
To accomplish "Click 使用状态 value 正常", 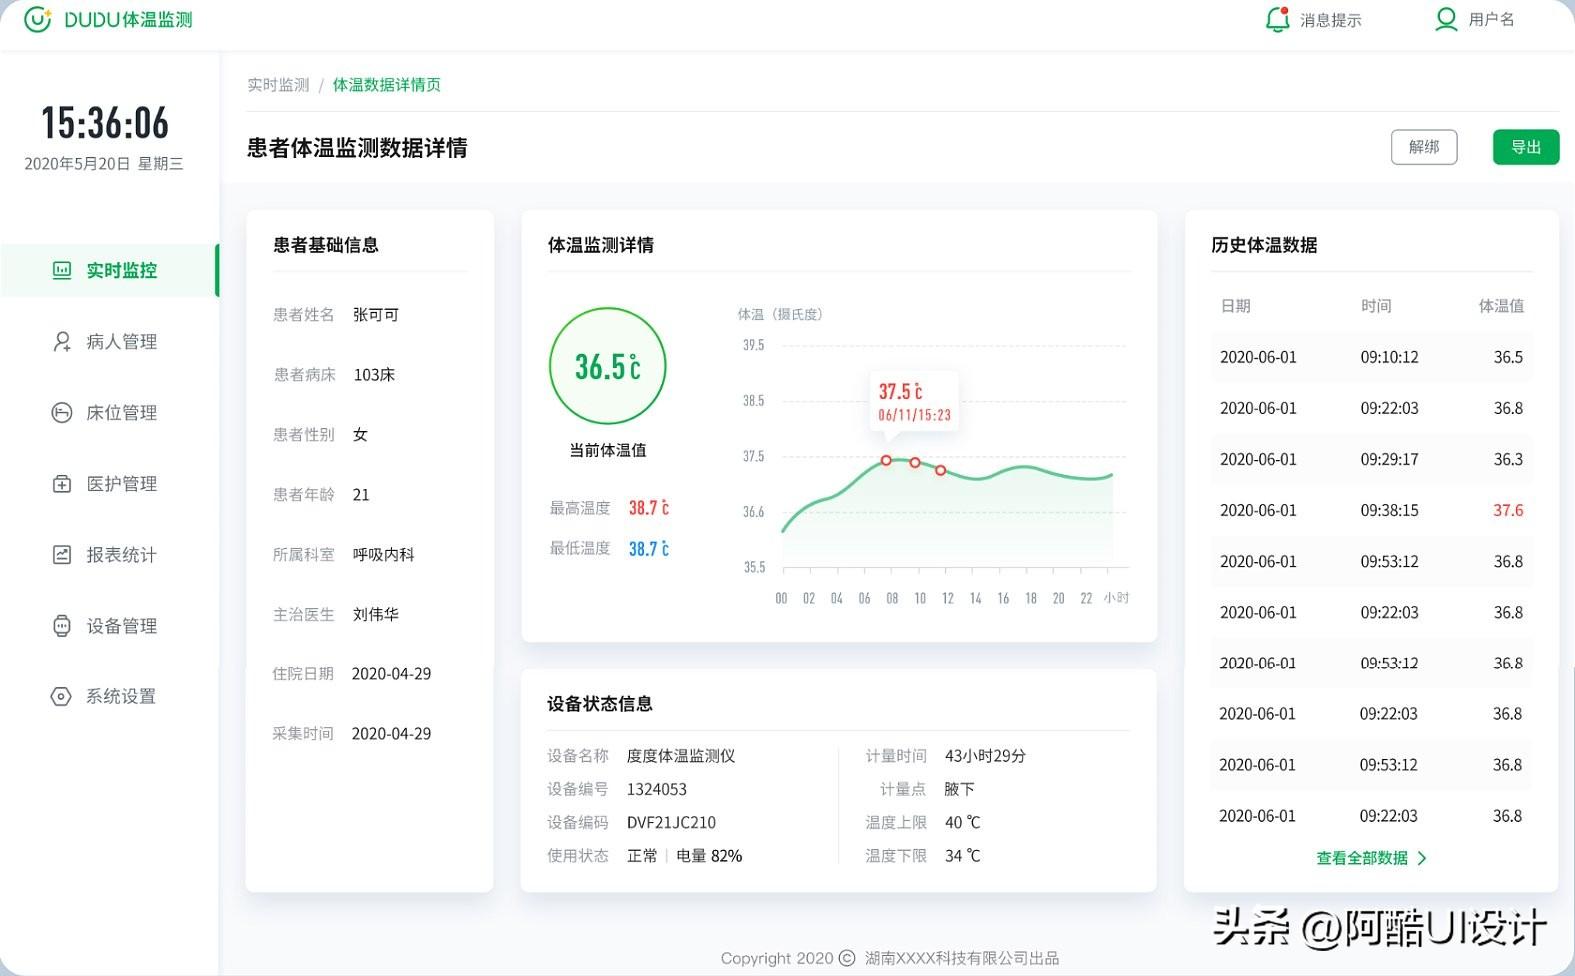I will (642, 856).
